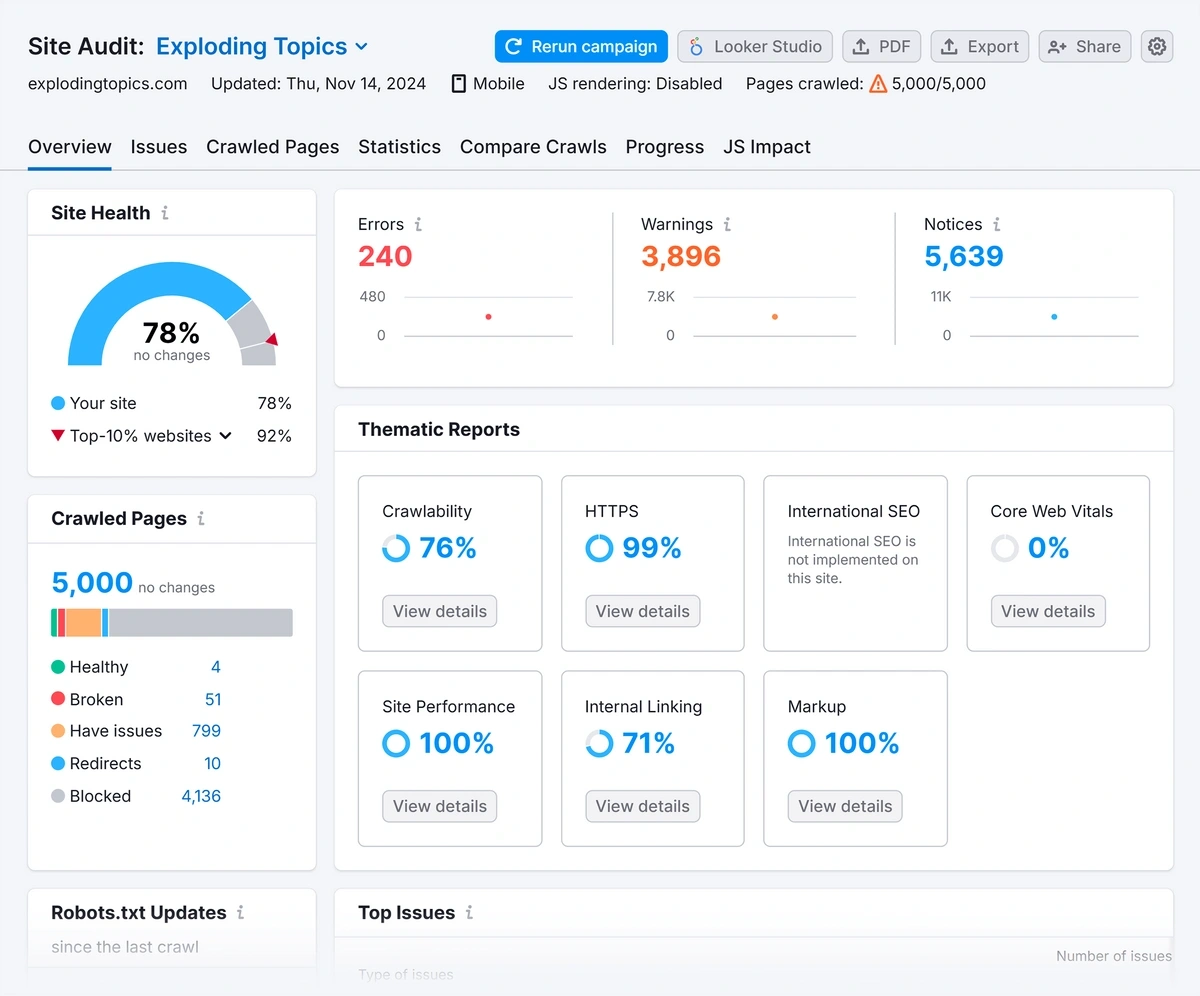Viewport: 1200px width, 996px height.
Task: Click the Site Performance donut icon
Action: pos(396,743)
